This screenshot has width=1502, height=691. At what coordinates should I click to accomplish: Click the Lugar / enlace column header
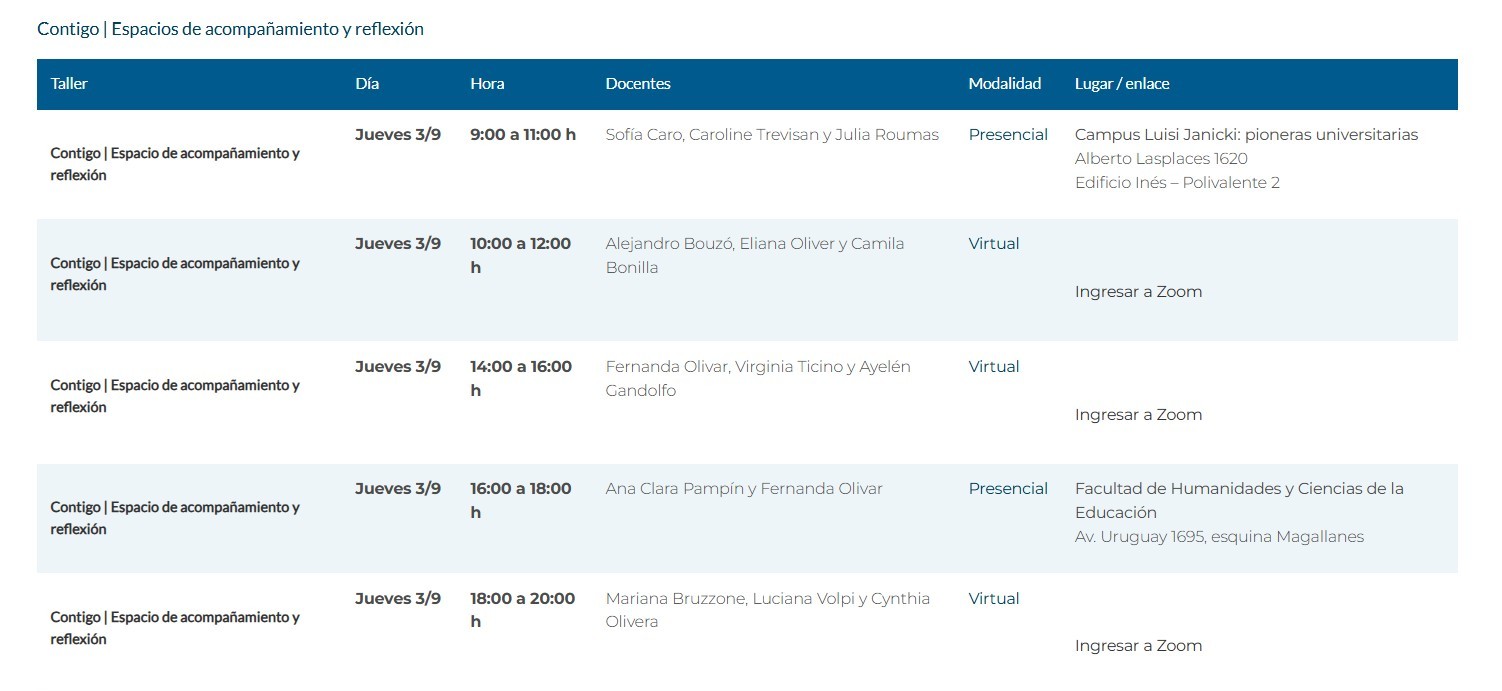tap(1122, 84)
